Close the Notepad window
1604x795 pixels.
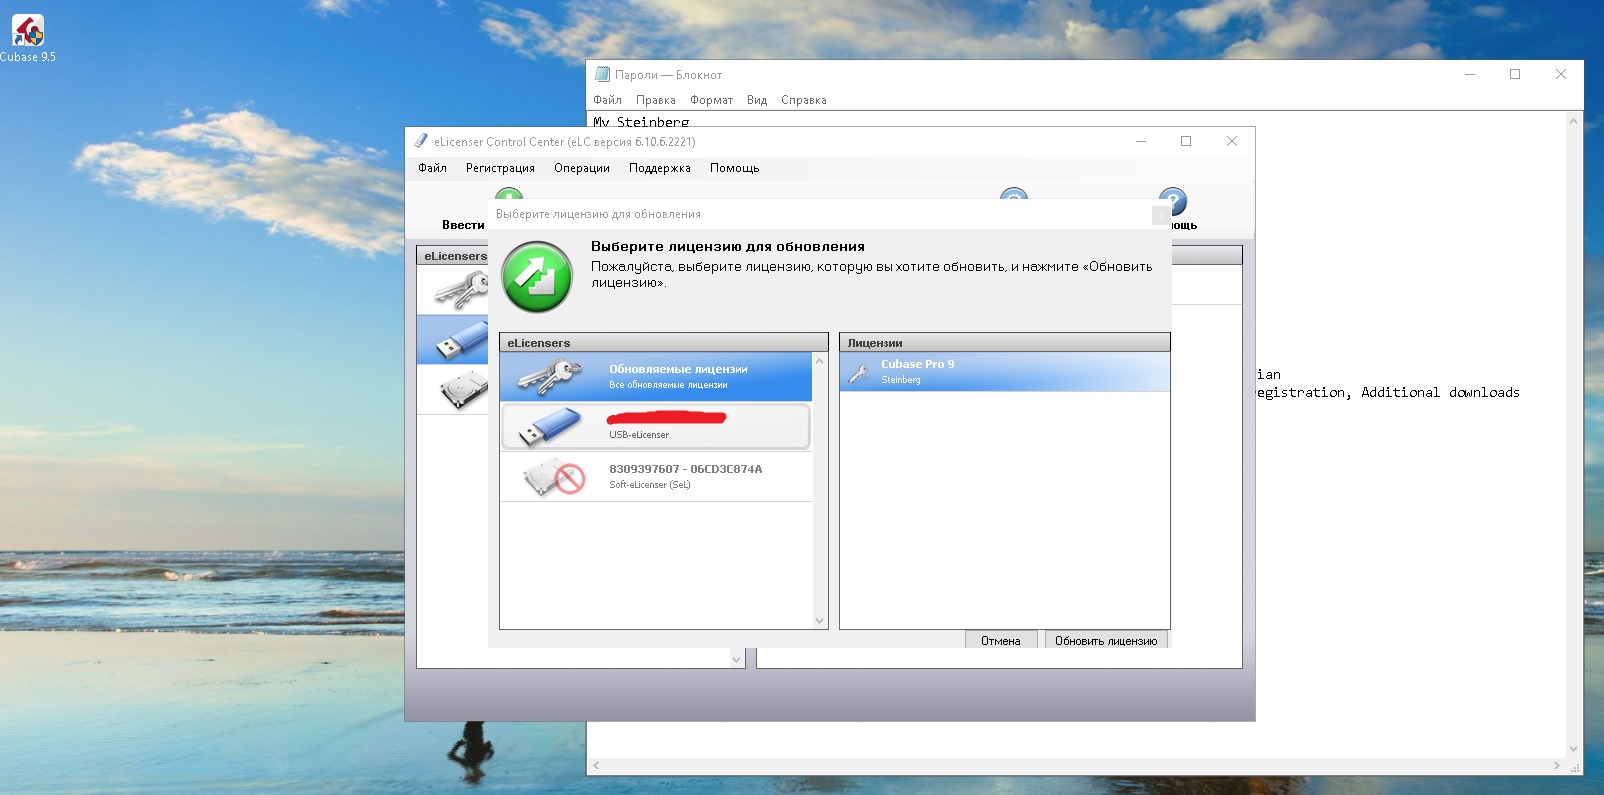pyautogui.click(x=1561, y=74)
